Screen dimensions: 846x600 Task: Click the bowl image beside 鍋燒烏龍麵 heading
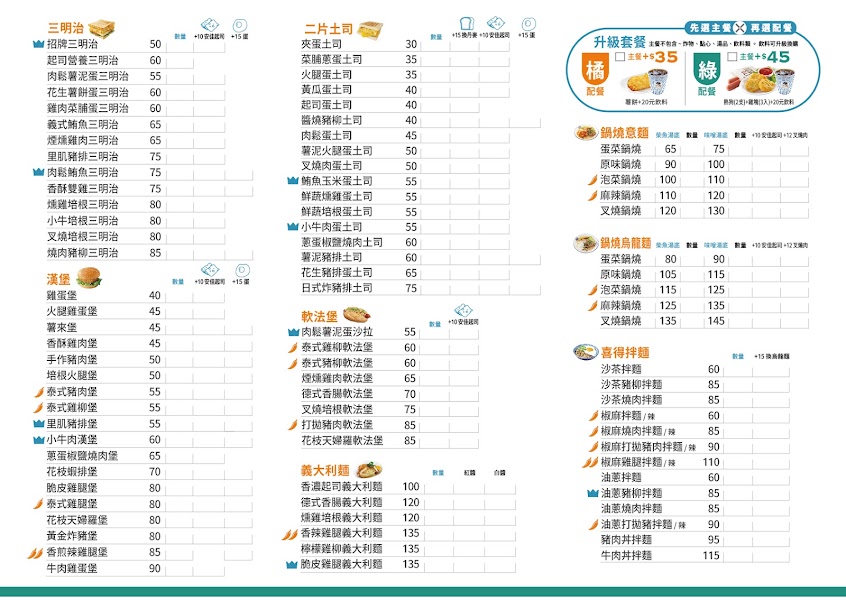click(x=585, y=243)
